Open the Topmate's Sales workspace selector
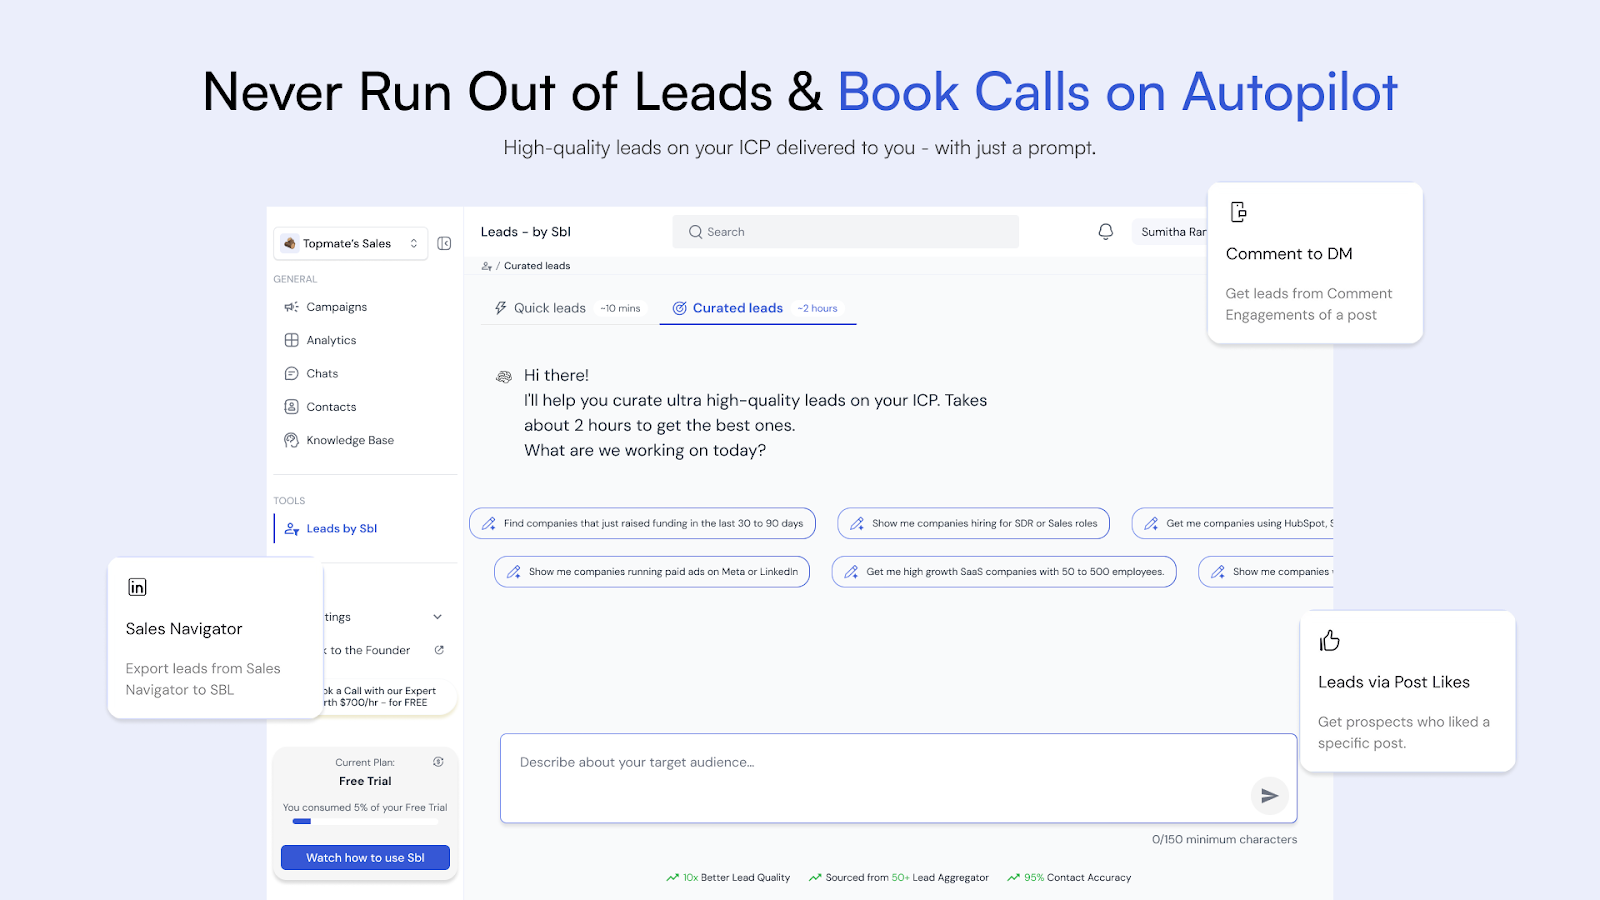Image resolution: width=1600 pixels, height=900 pixels. pyautogui.click(x=350, y=243)
